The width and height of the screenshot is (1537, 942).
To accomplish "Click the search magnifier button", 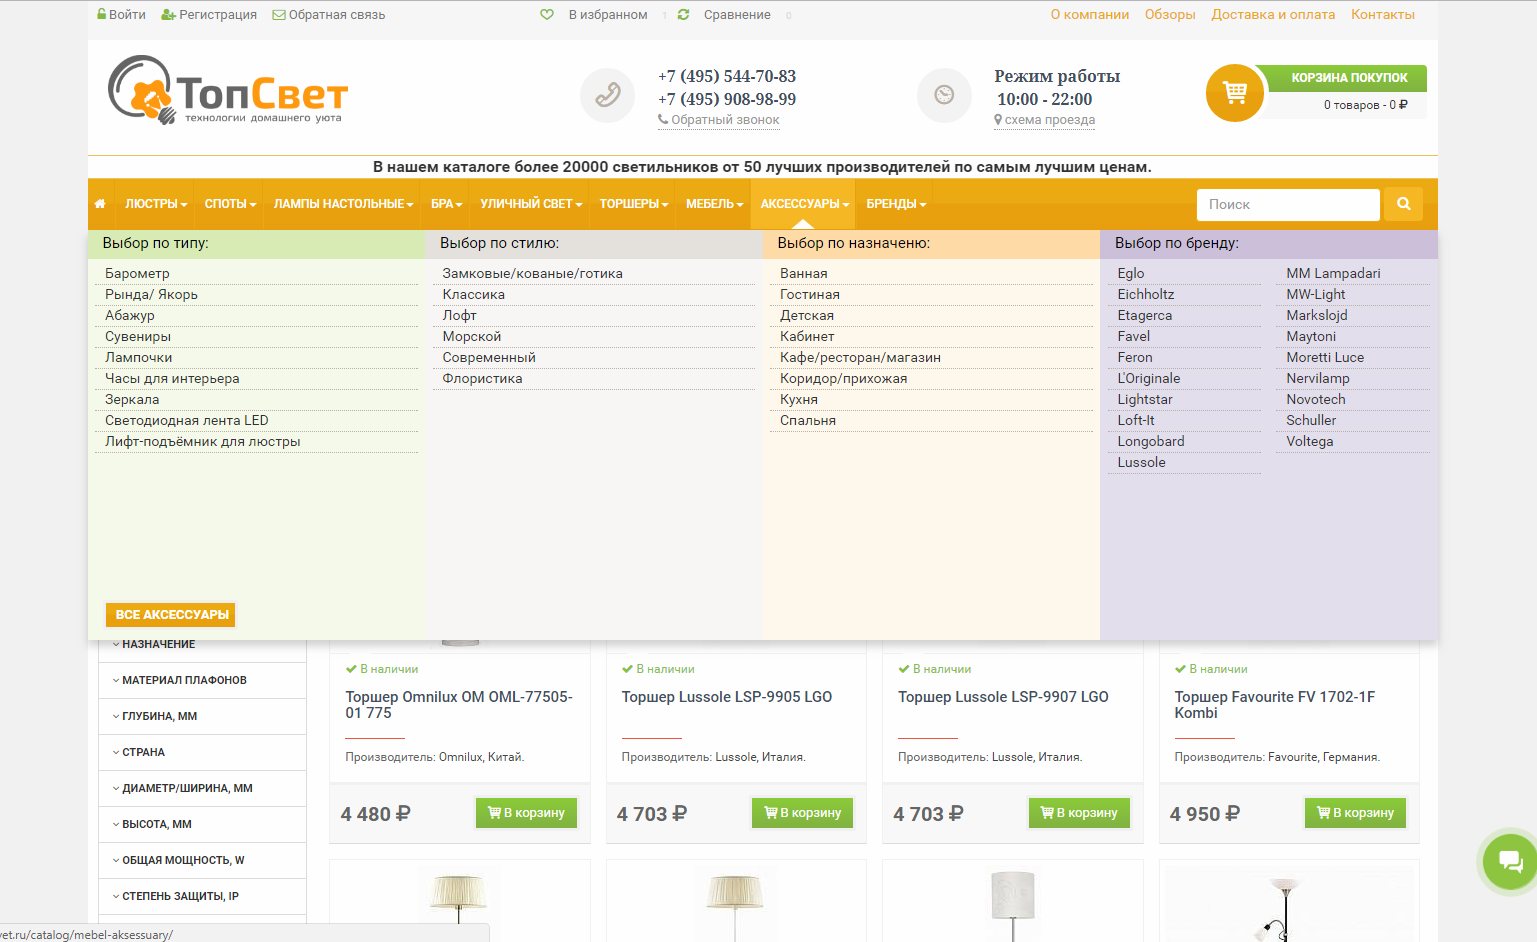I will pyautogui.click(x=1403, y=204).
